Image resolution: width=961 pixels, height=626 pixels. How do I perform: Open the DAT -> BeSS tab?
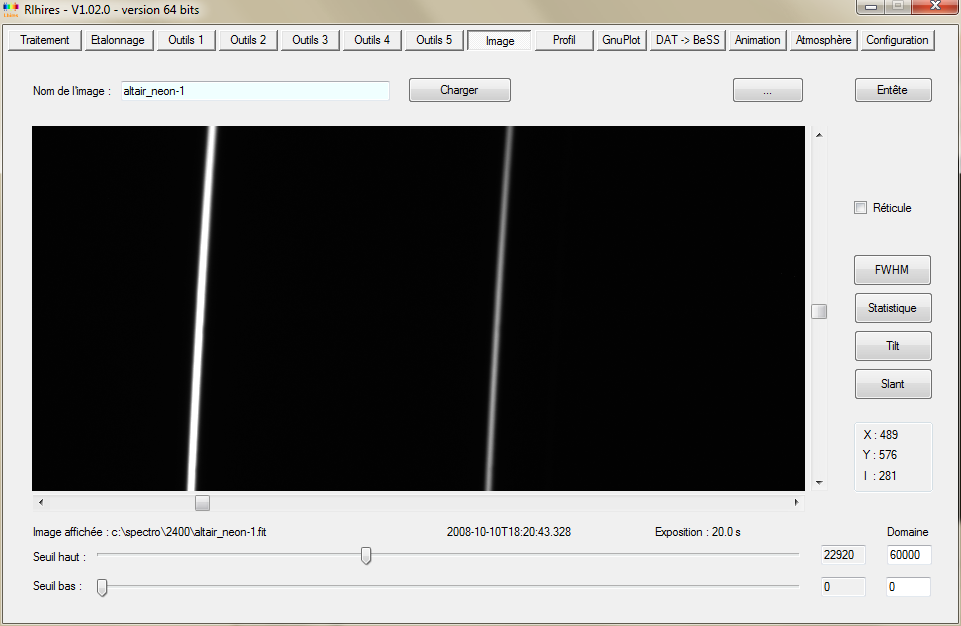(688, 40)
